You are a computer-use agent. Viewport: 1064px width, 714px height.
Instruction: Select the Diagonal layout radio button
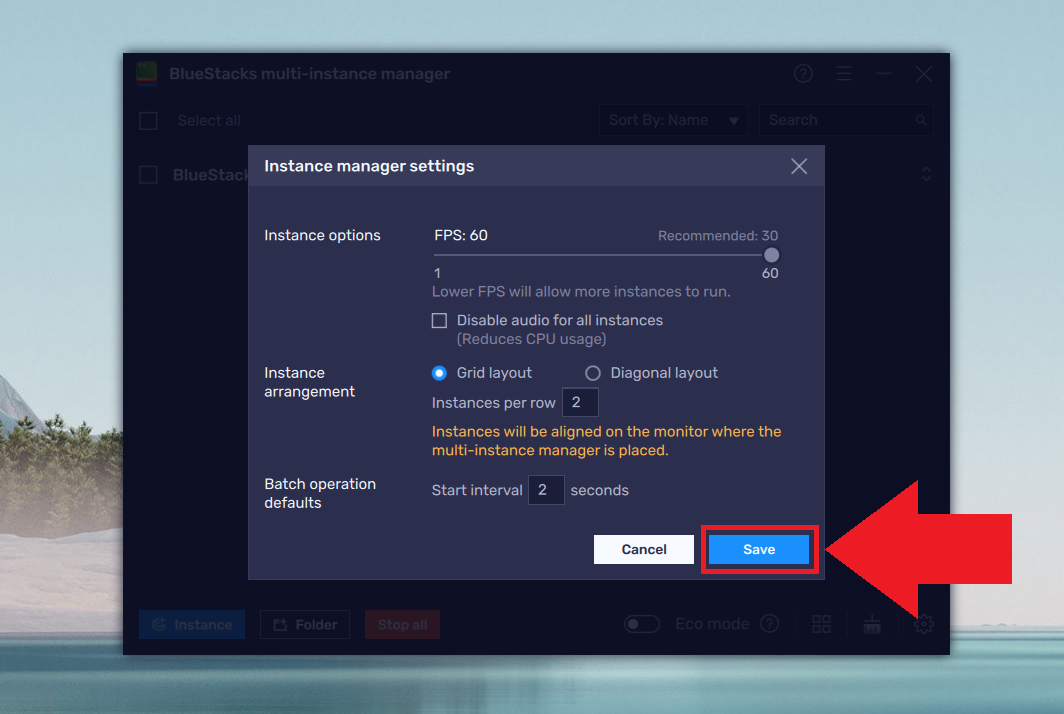click(x=591, y=372)
